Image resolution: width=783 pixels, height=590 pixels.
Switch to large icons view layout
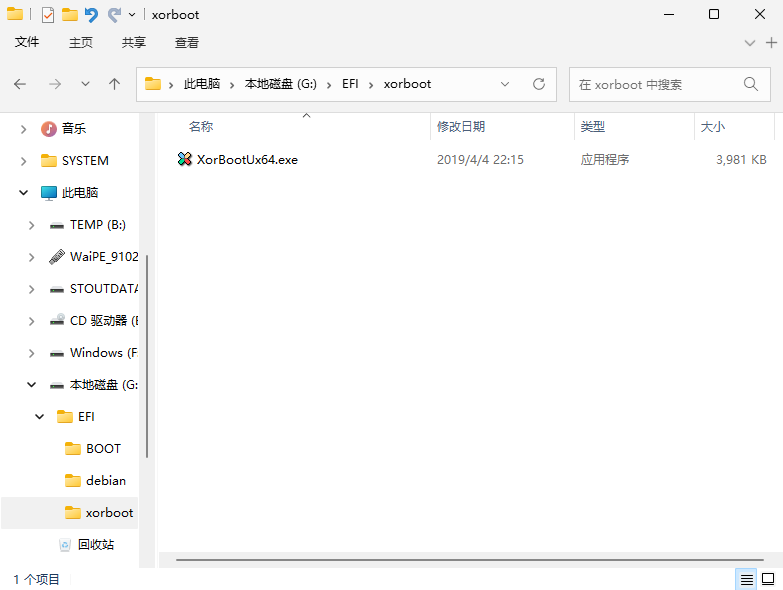768,580
